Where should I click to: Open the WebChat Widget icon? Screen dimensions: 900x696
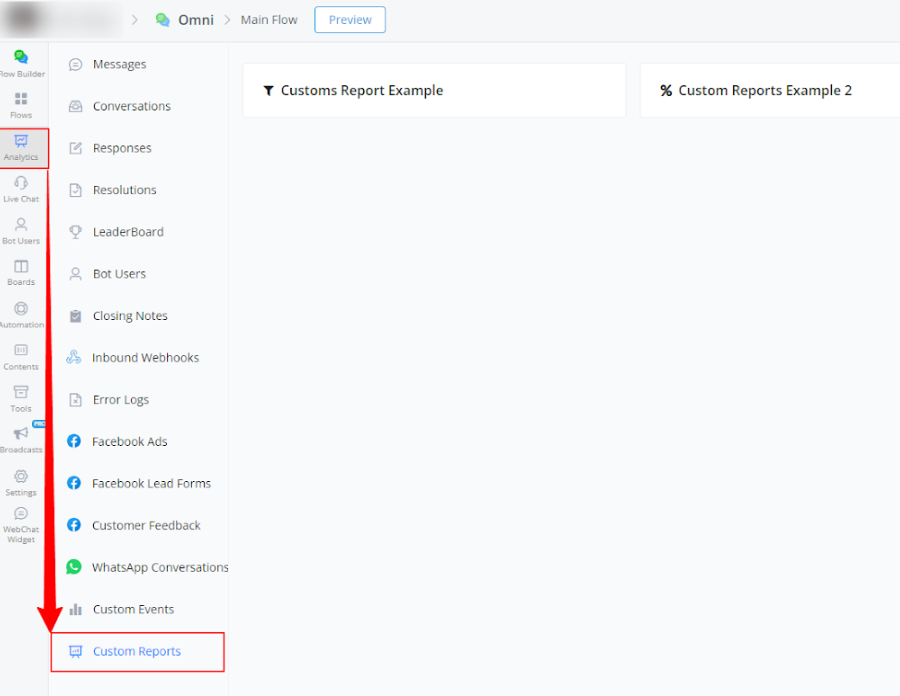pos(21,515)
